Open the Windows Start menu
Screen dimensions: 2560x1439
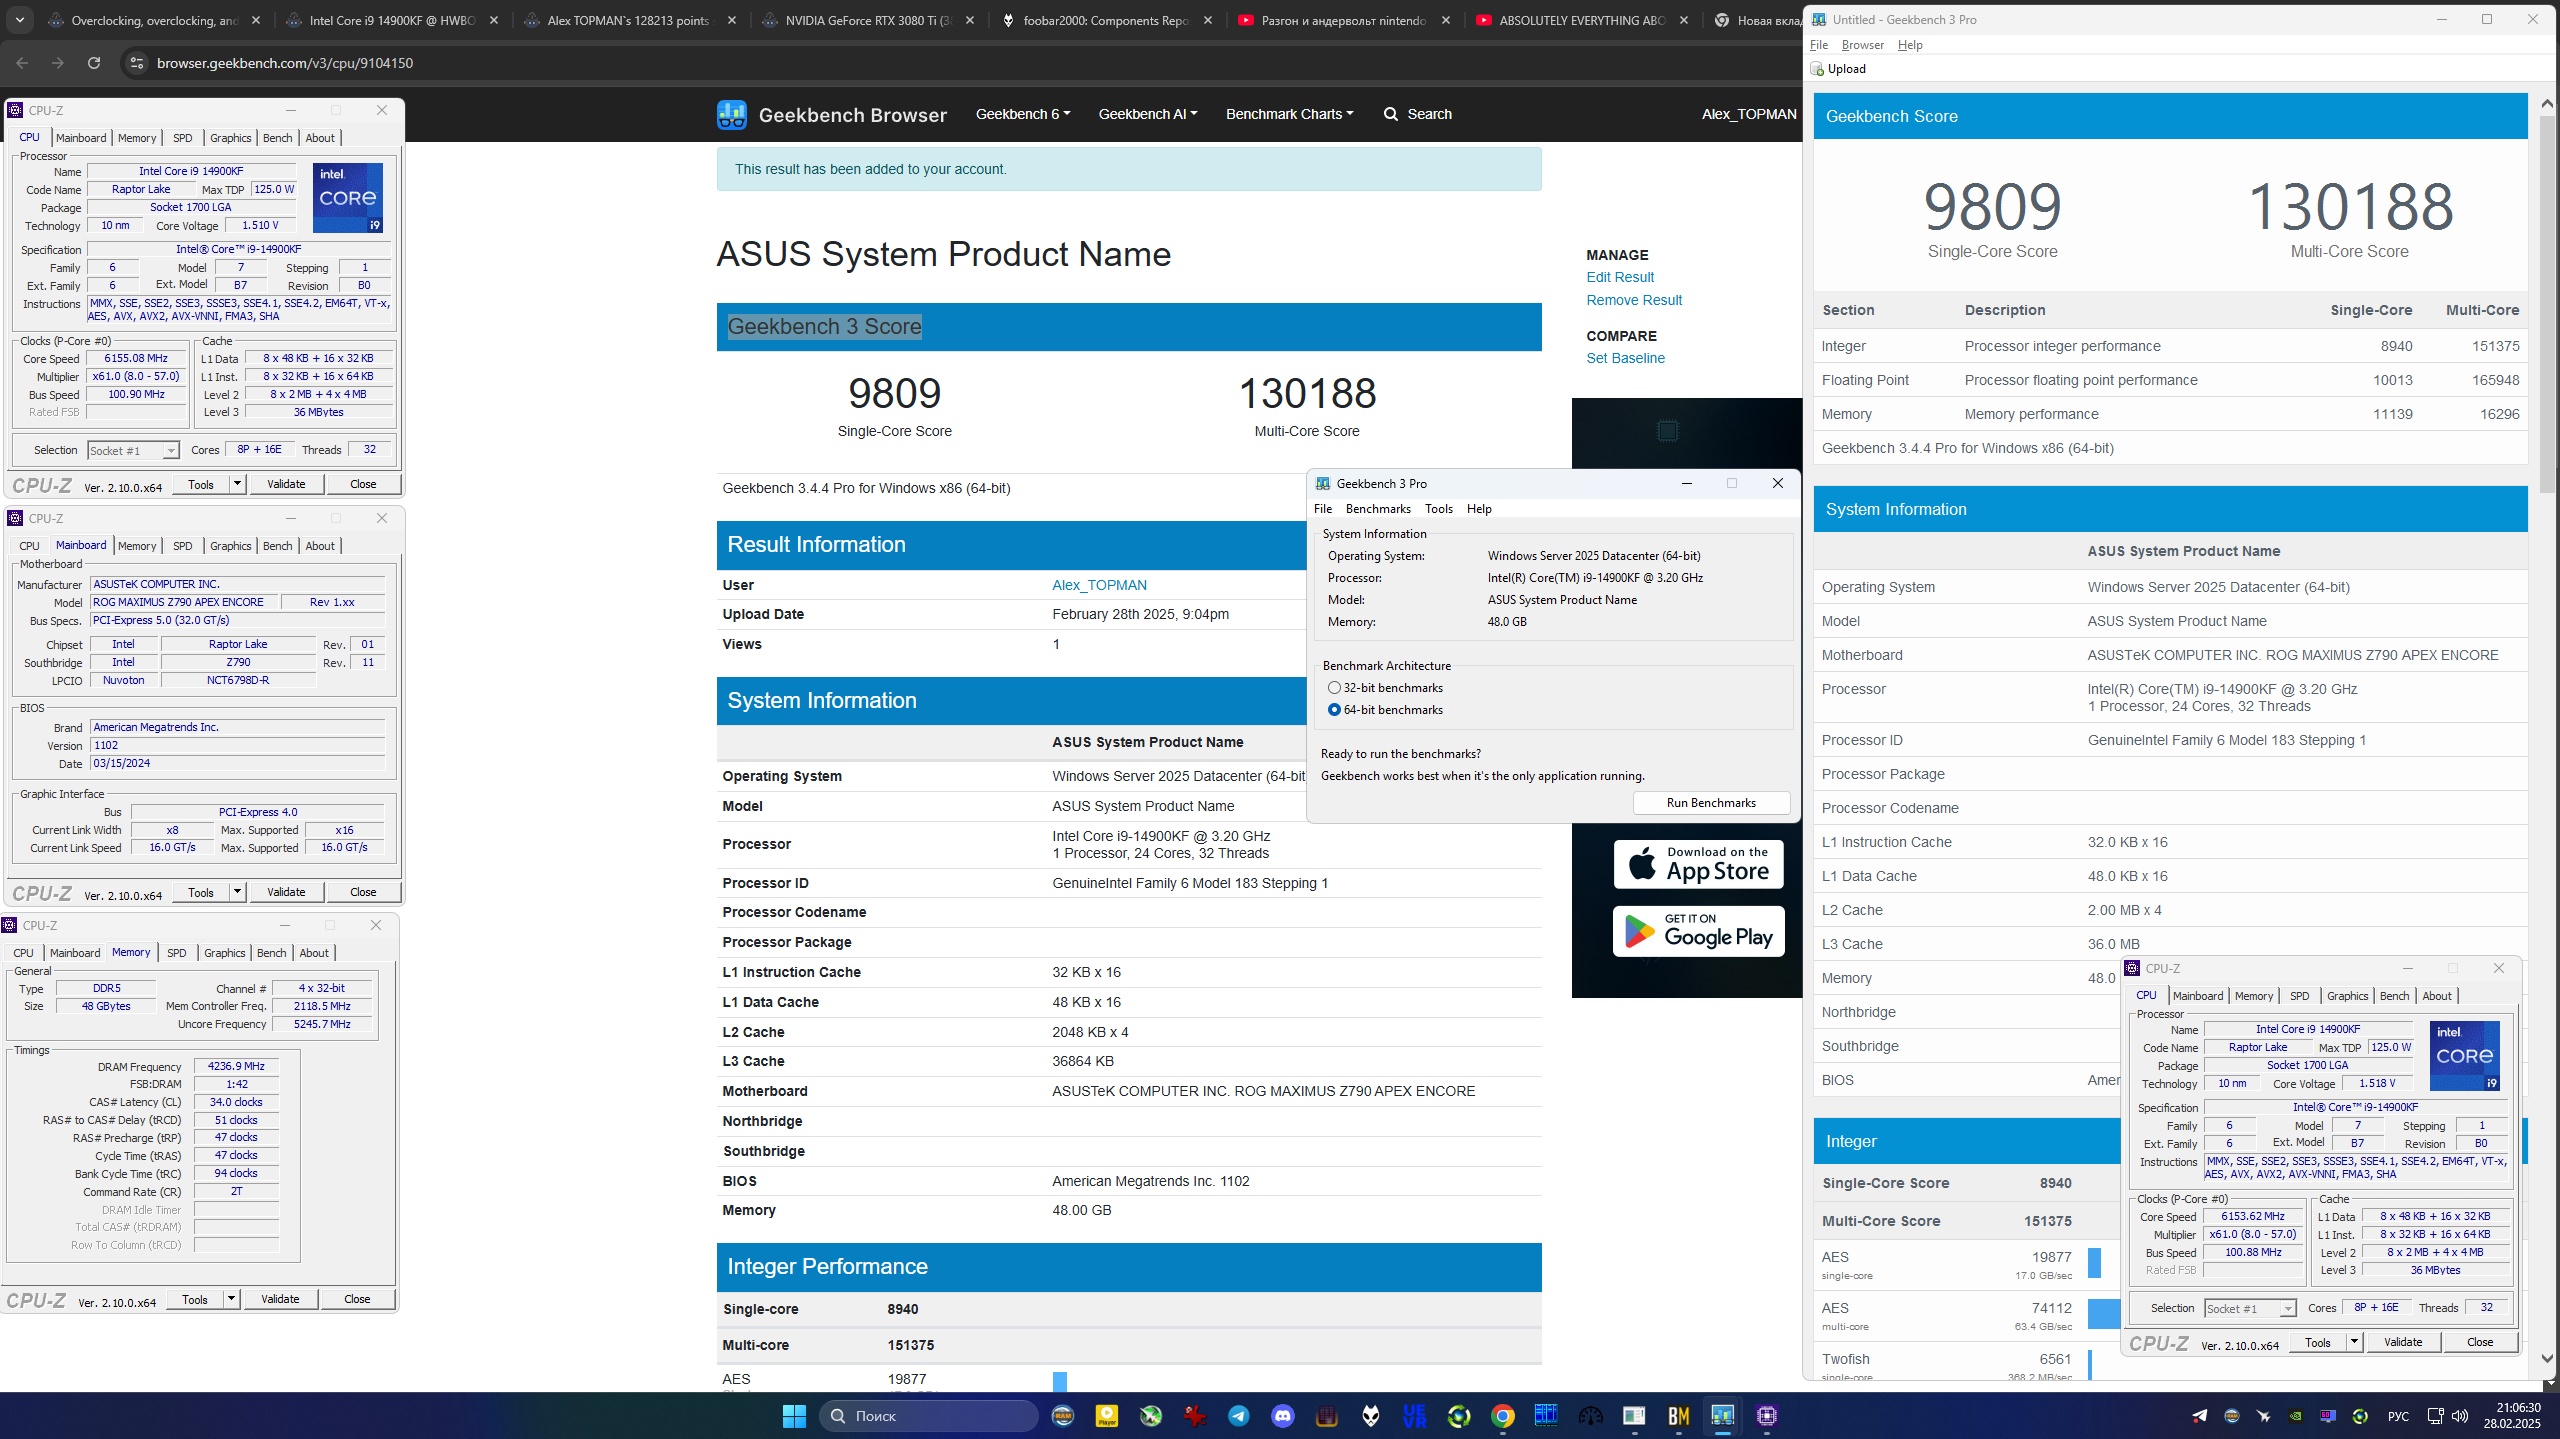click(x=794, y=1416)
